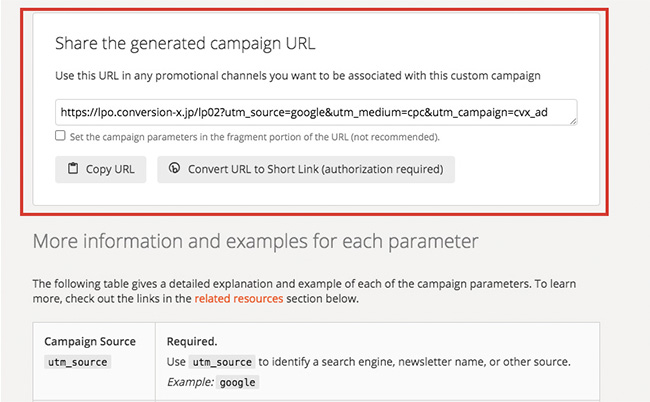Click the link icon on the Convert URL button
This screenshot has width=650, height=402.
pyautogui.click(x=175, y=169)
